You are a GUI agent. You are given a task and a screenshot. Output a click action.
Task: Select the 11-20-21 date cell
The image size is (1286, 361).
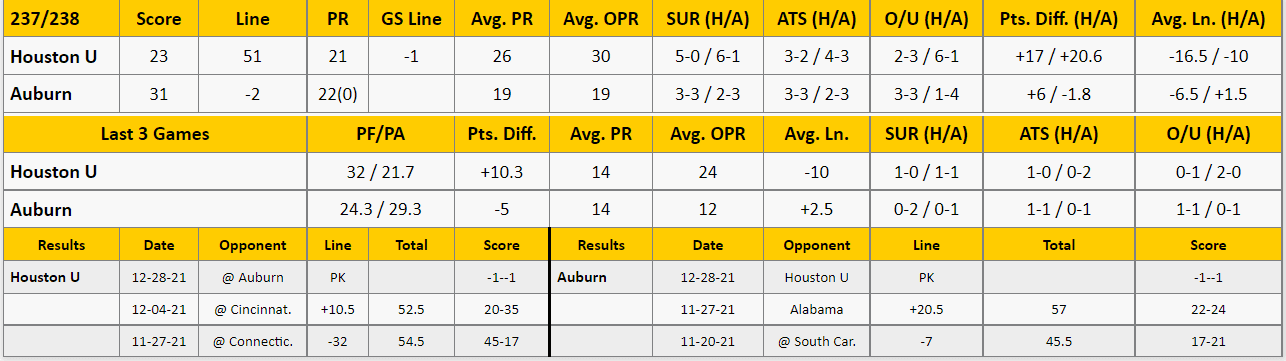click(x=708, y=342)
